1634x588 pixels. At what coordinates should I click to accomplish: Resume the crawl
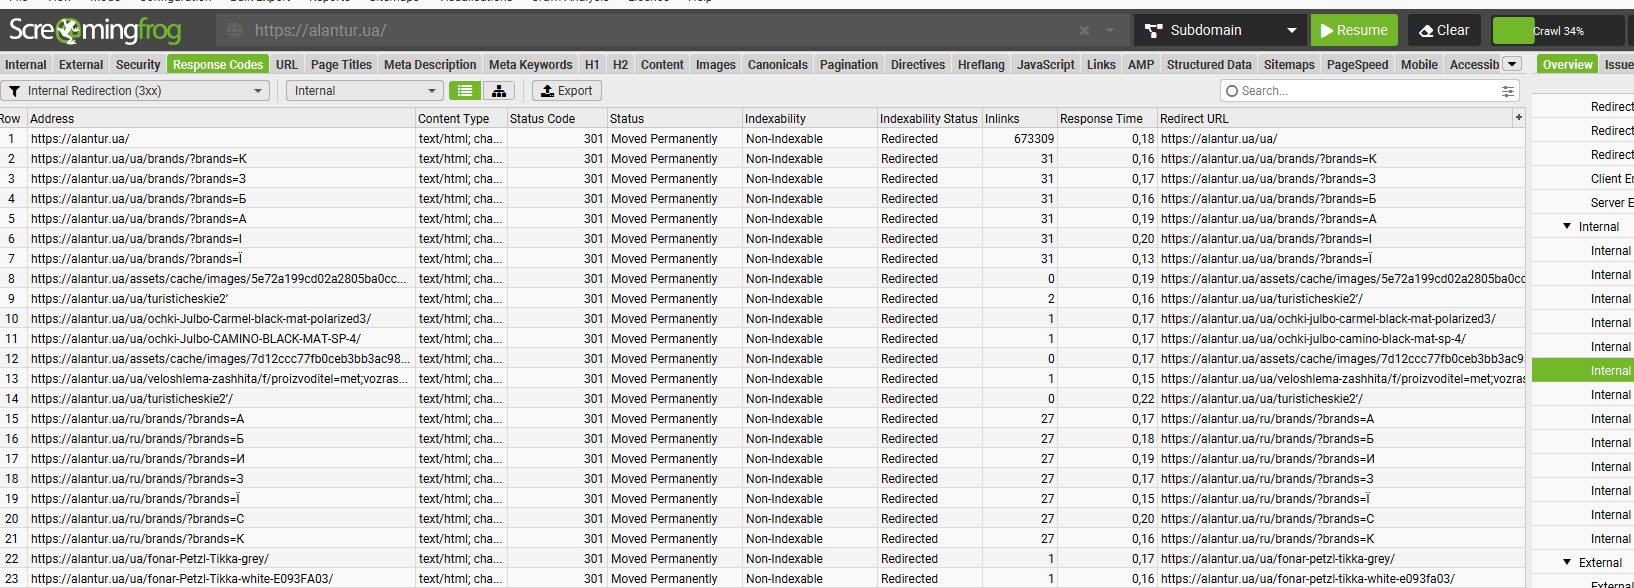tap(1355, 30)
